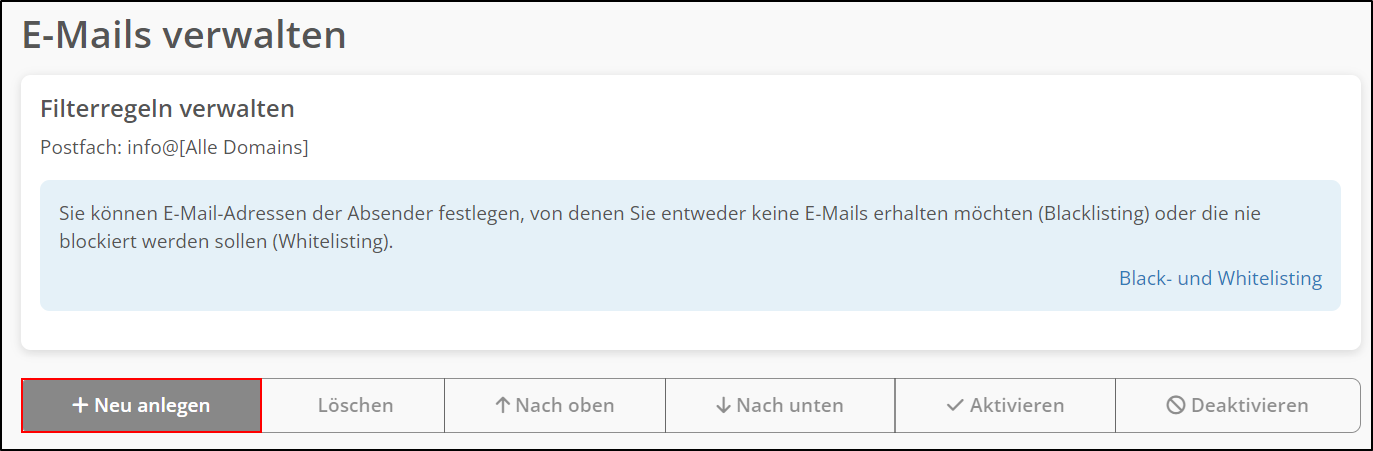
Task: Move the rule down using Nach unten
Action: 780,405
